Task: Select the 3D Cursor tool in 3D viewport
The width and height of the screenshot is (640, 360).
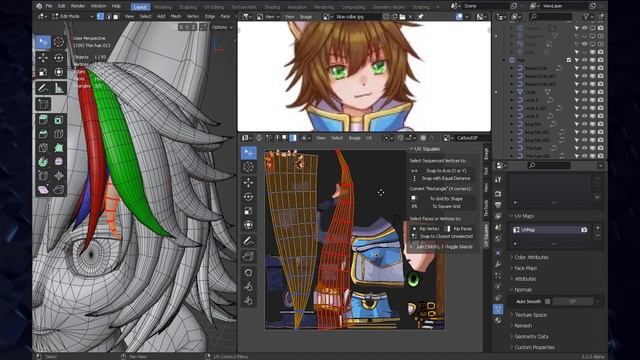Action: pyautogui.click(x=59, y=42)
